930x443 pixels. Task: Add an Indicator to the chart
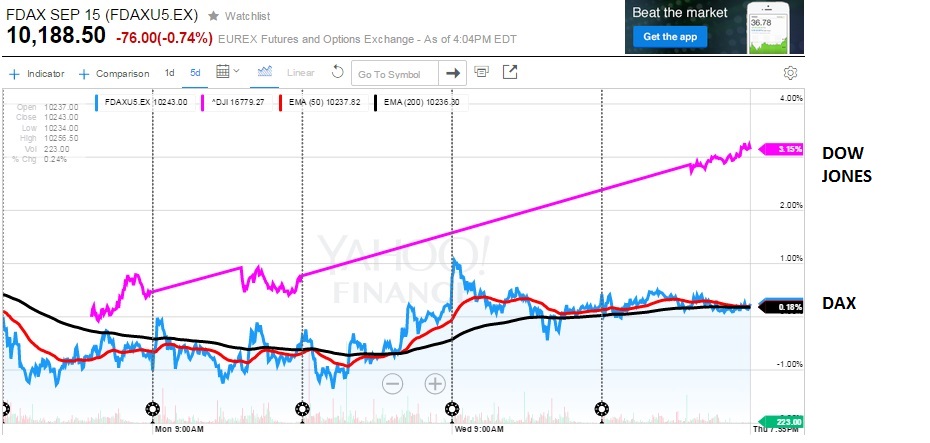click(38, 74)
